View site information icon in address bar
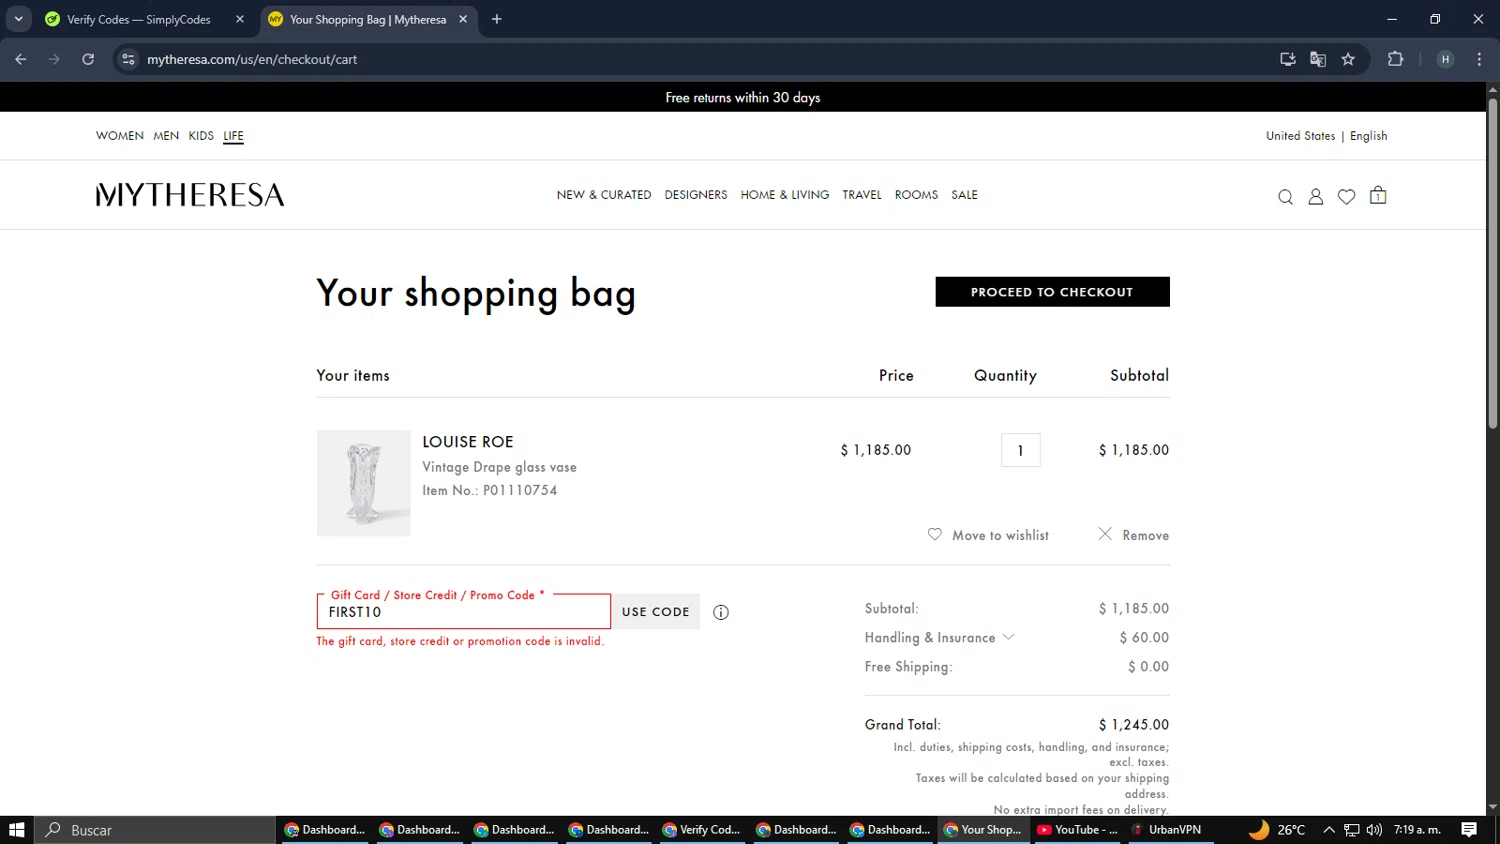1500x844 pixels. (128, 59)
